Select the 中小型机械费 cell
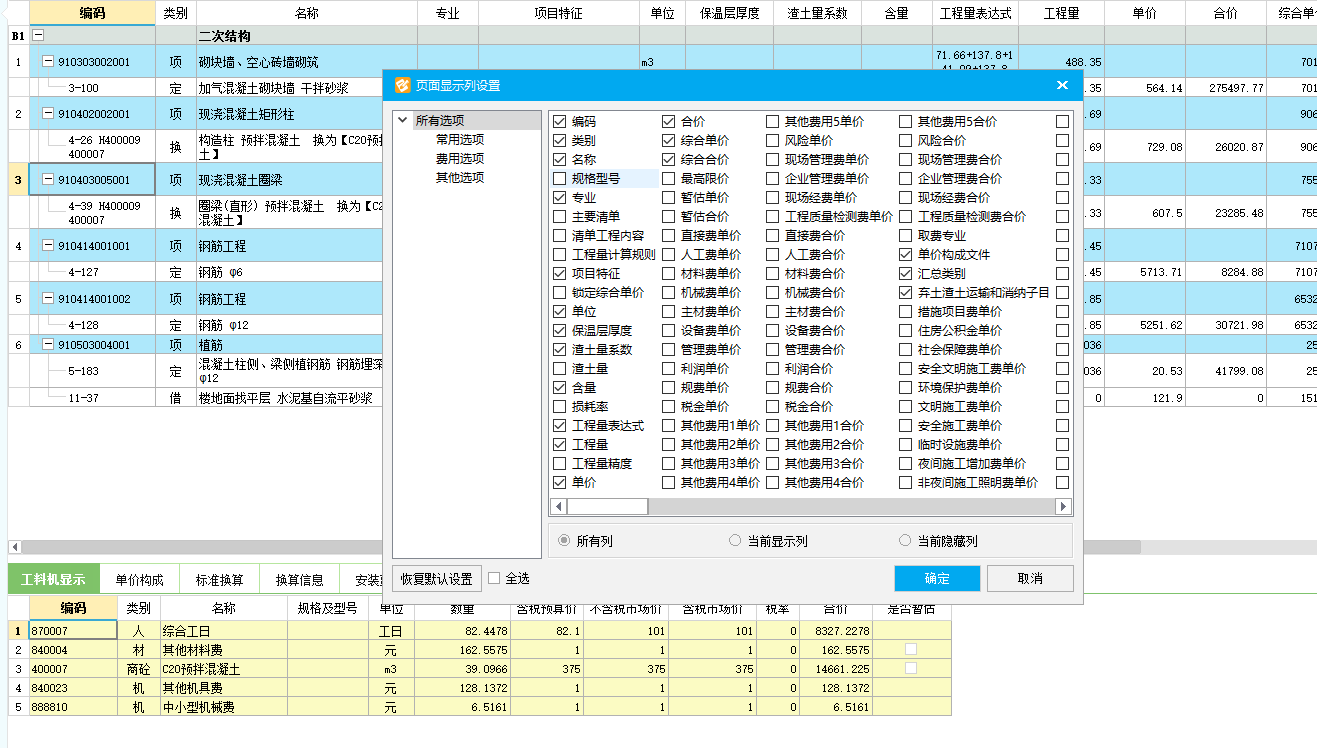The height and width of the screenshot is (748, 1317). pyautogui.click(x=223, y=707)
